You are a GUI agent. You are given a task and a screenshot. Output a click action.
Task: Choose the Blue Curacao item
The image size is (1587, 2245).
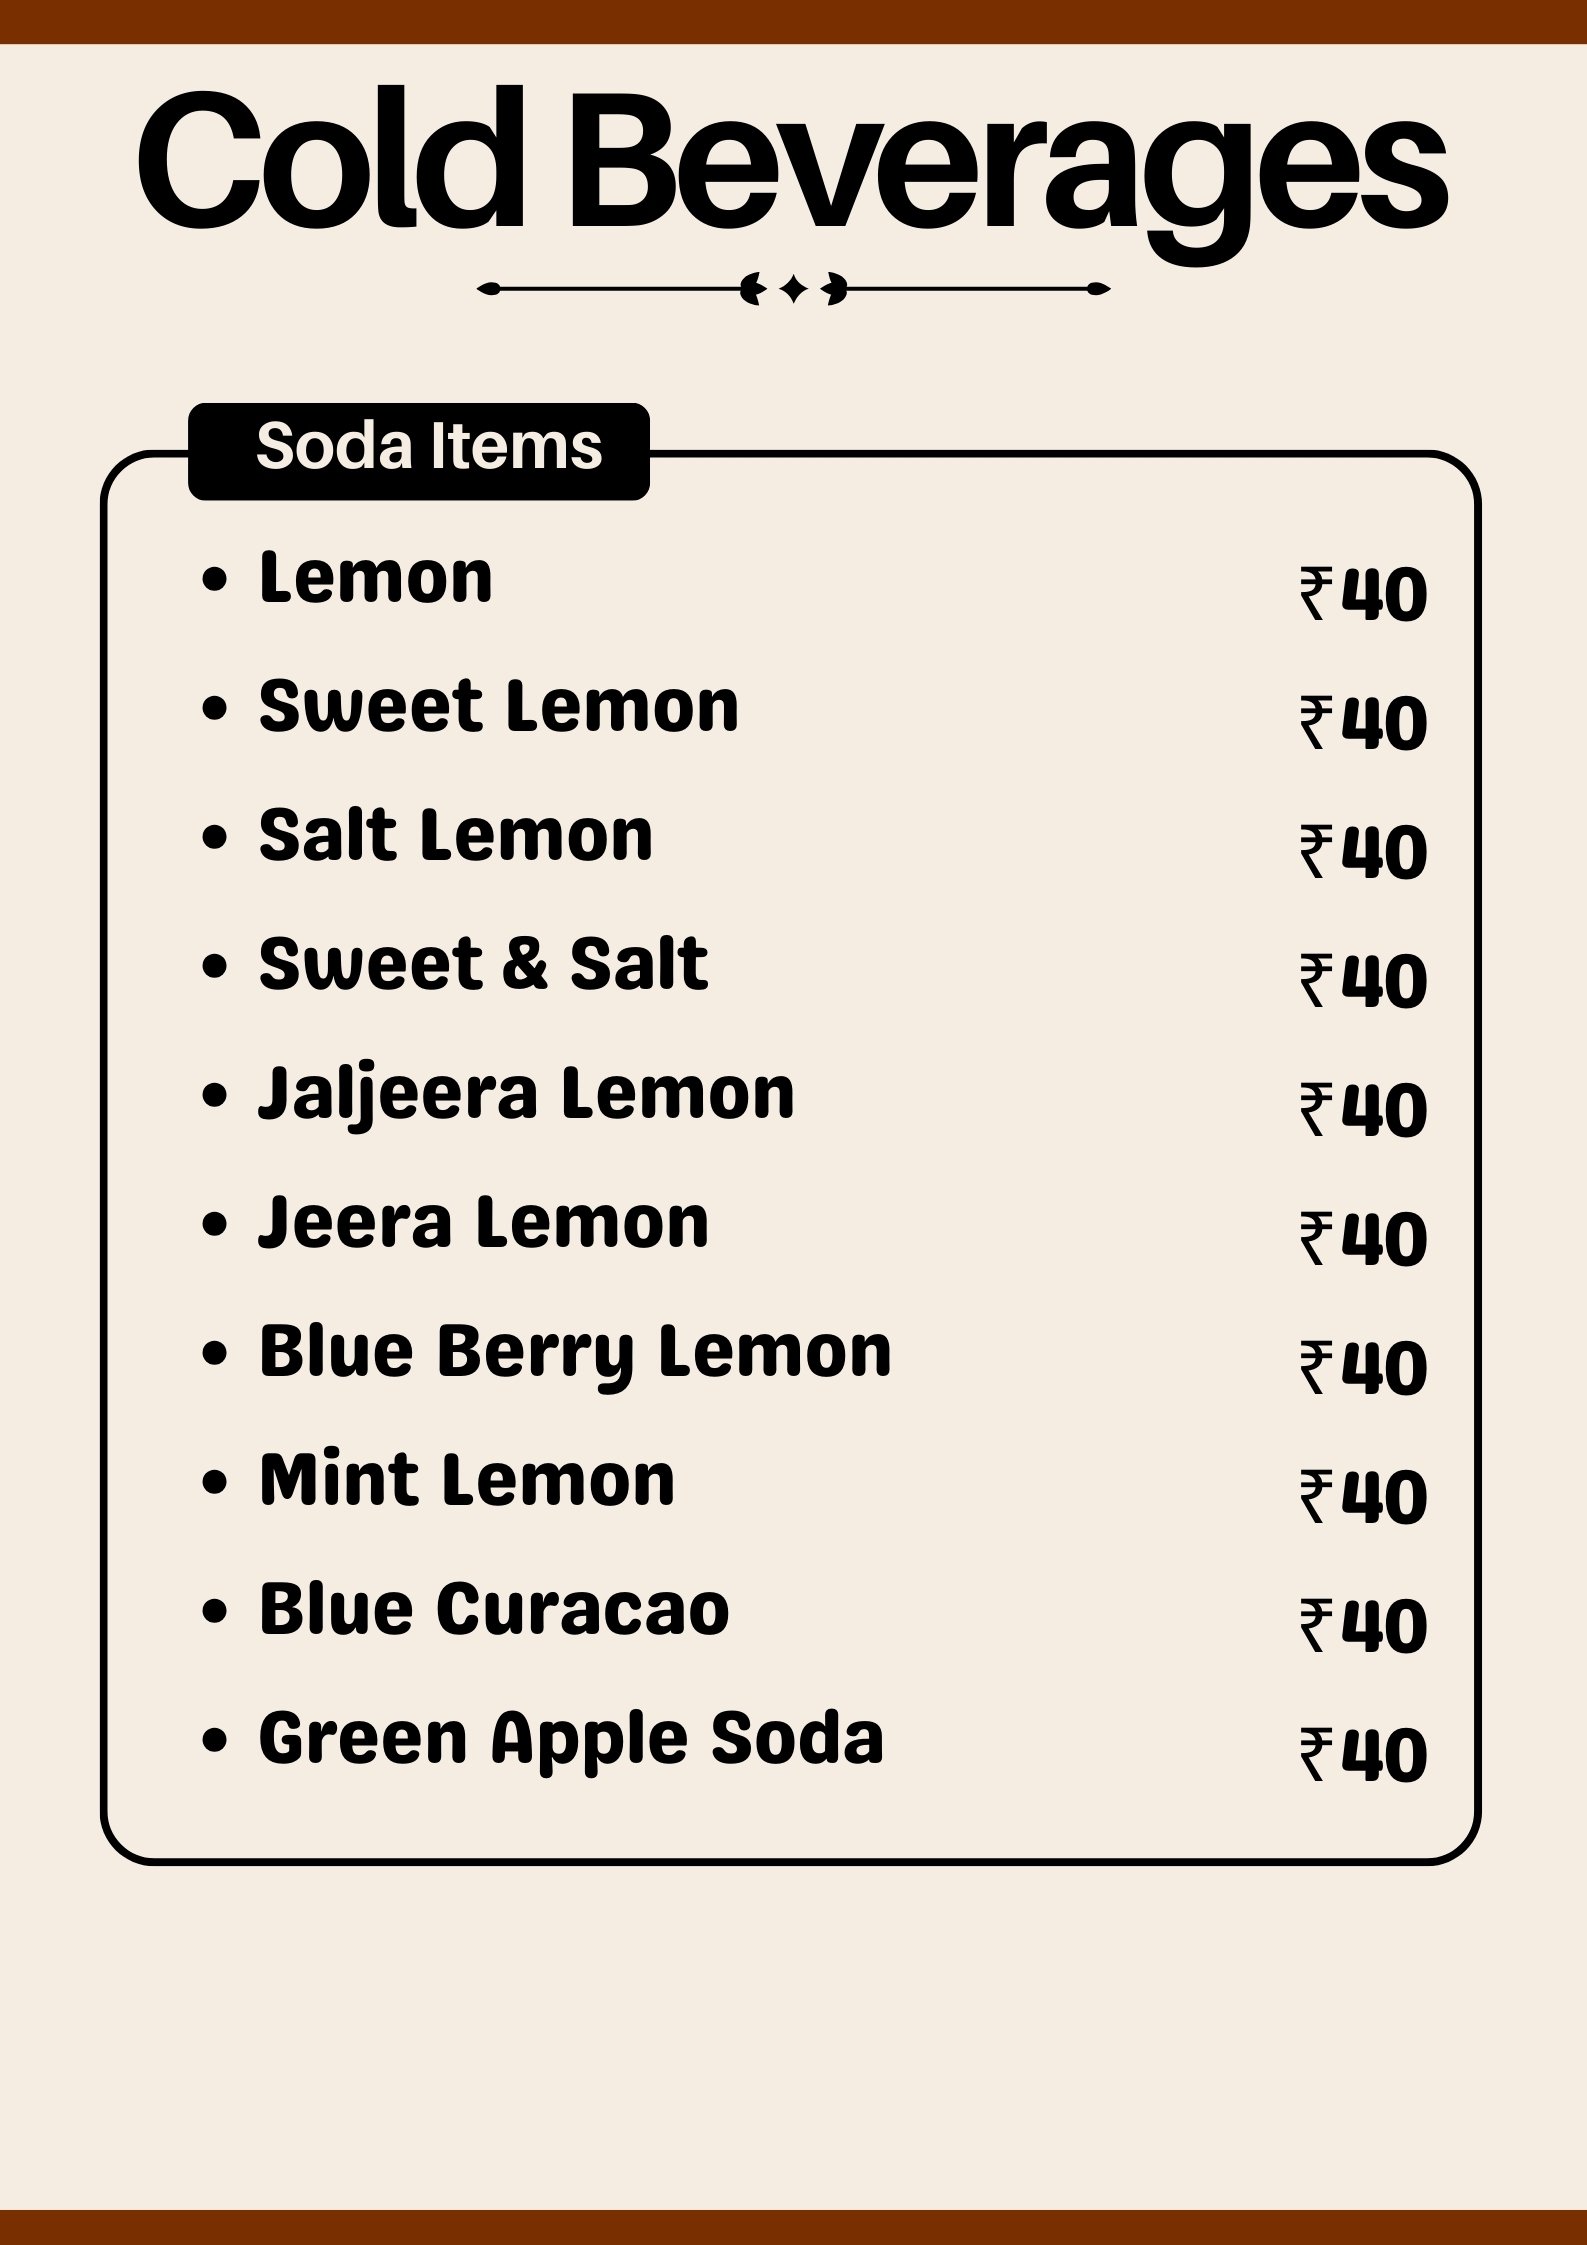pos(494,1610)
